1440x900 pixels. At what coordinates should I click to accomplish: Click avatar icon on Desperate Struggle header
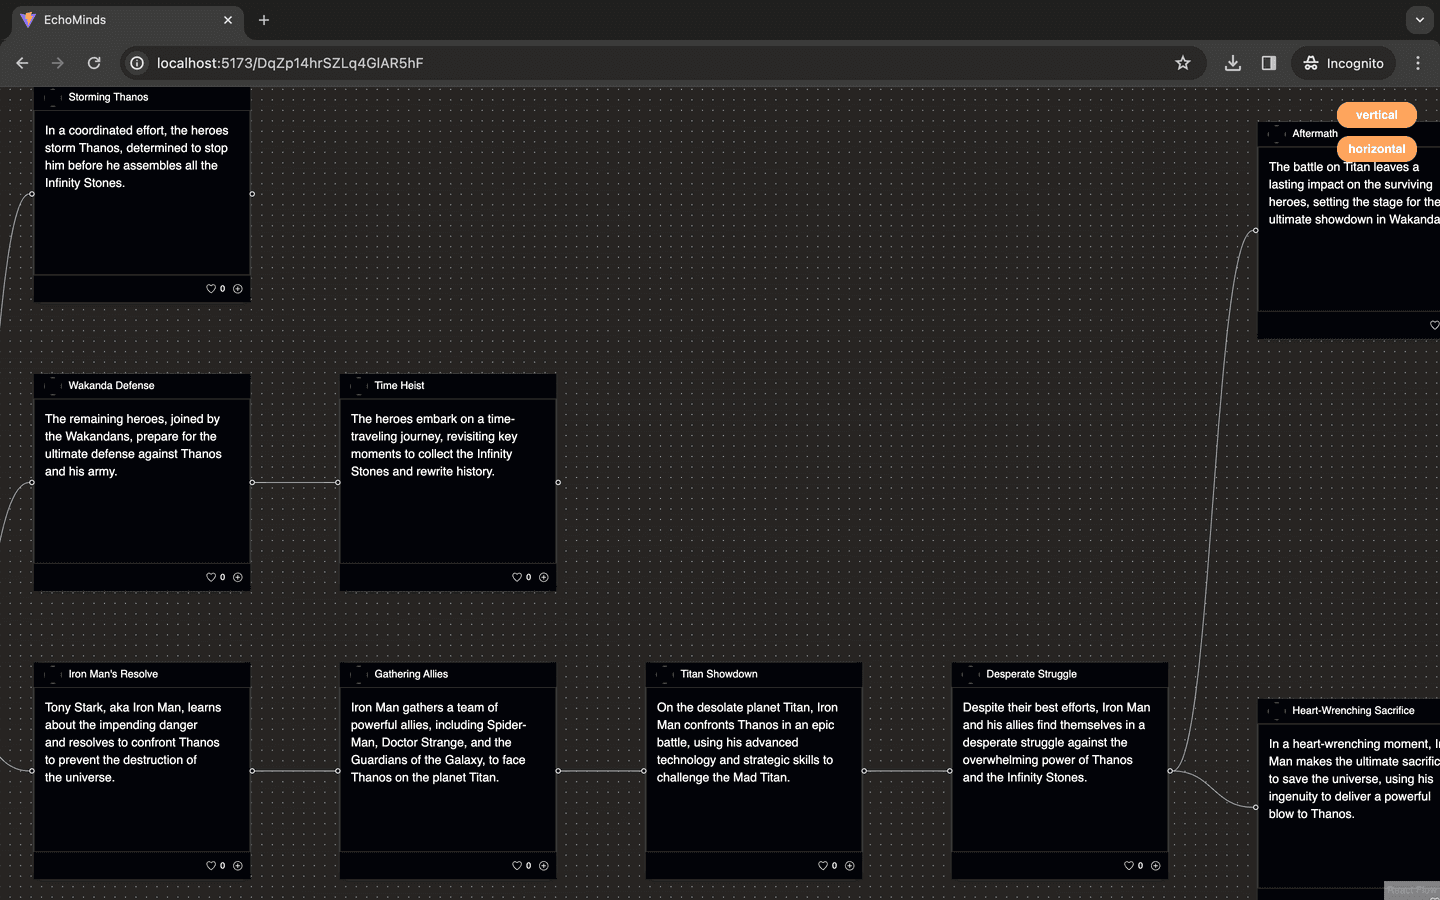[x=971, y=674]
